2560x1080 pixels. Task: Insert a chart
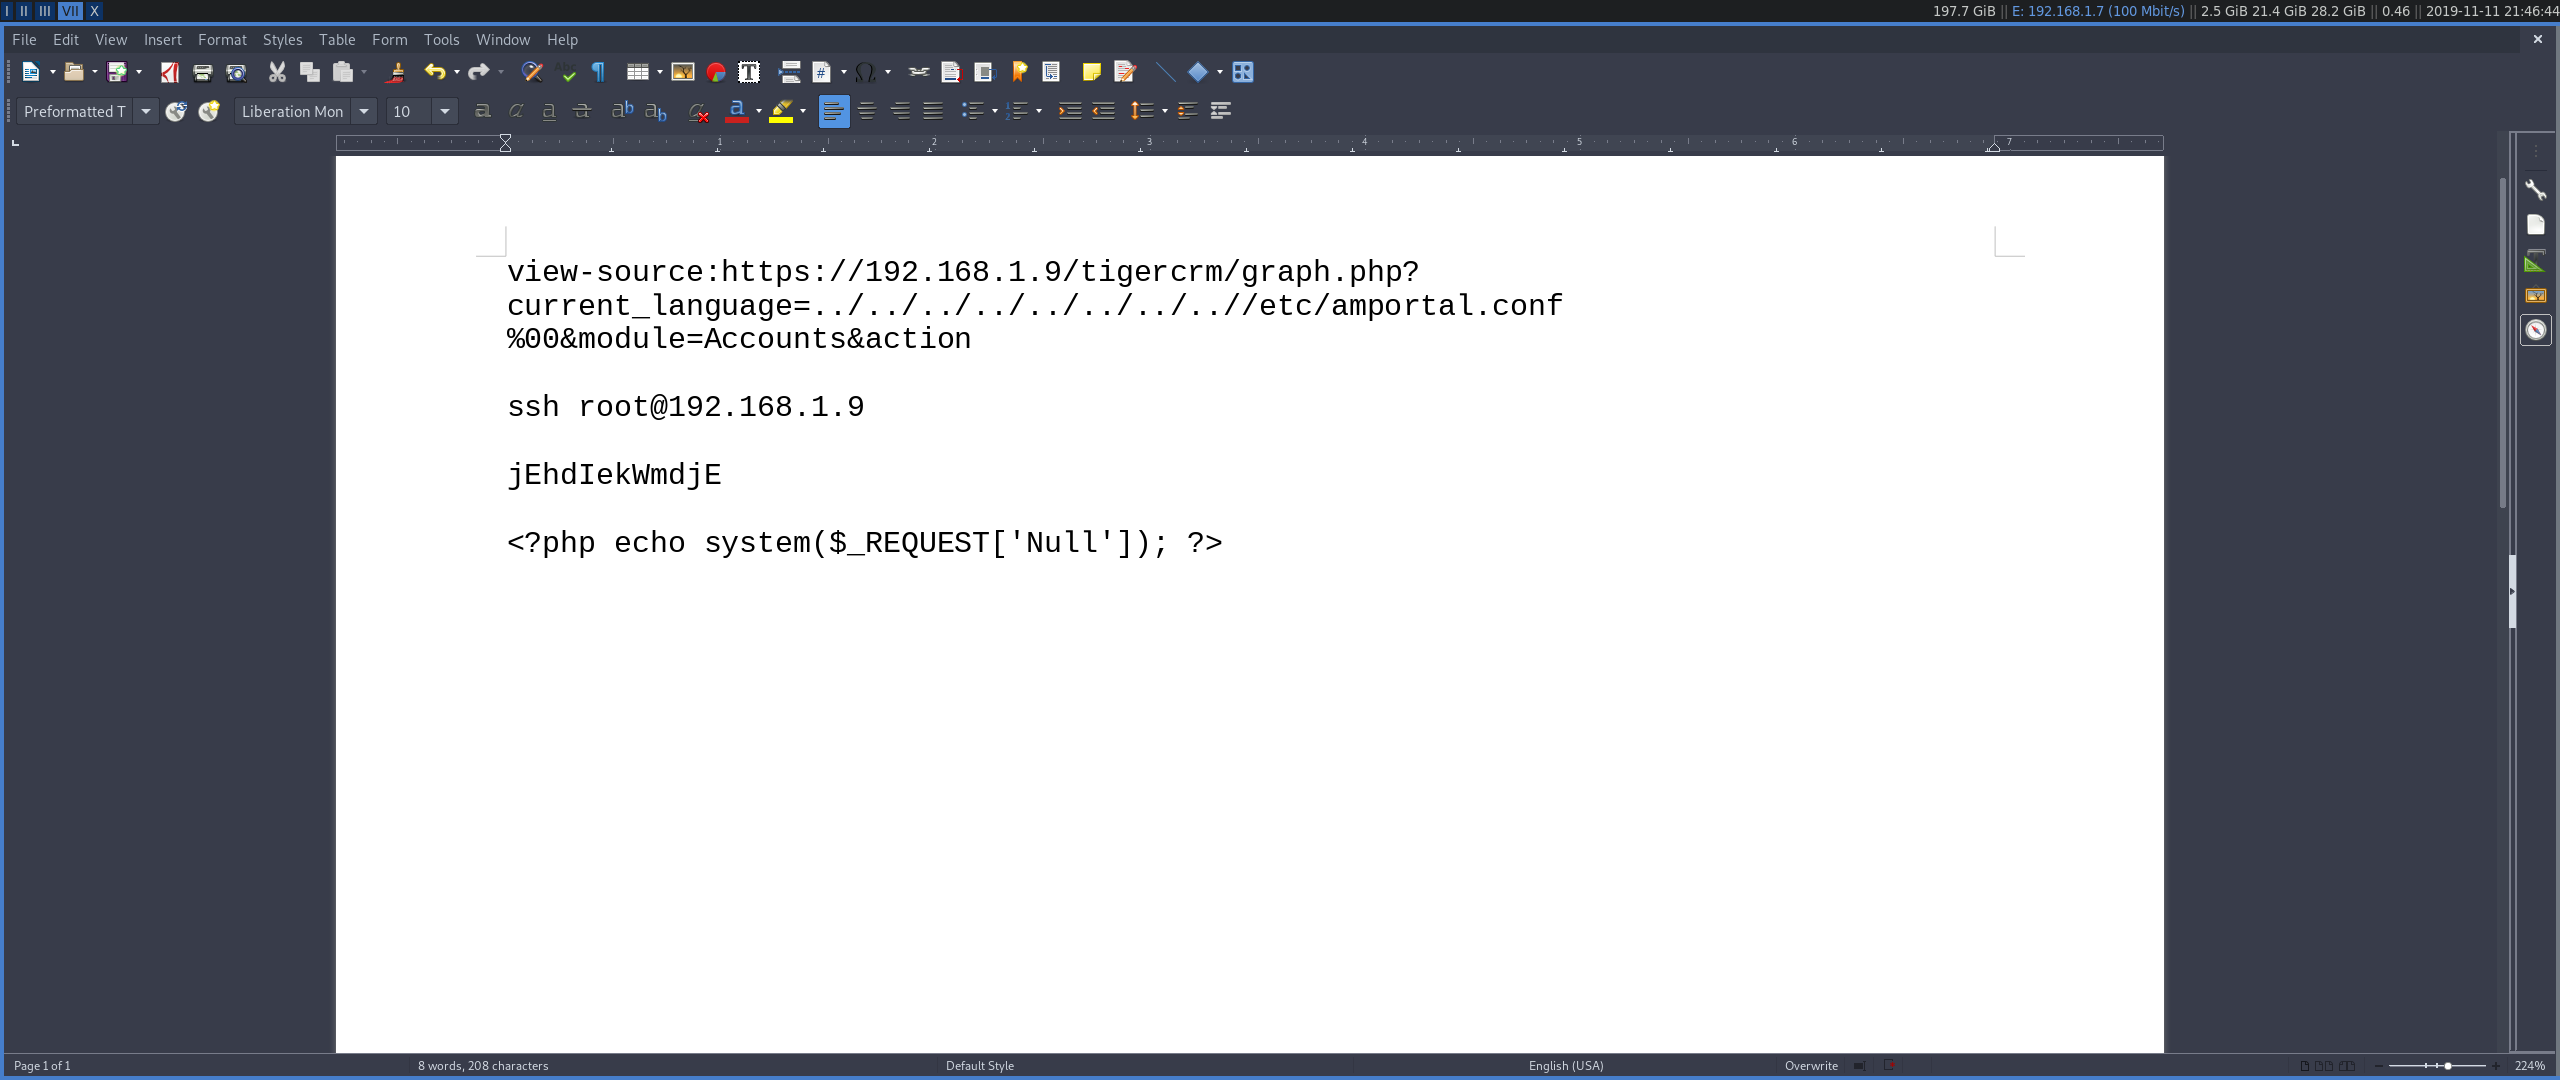tap(716, 72)
